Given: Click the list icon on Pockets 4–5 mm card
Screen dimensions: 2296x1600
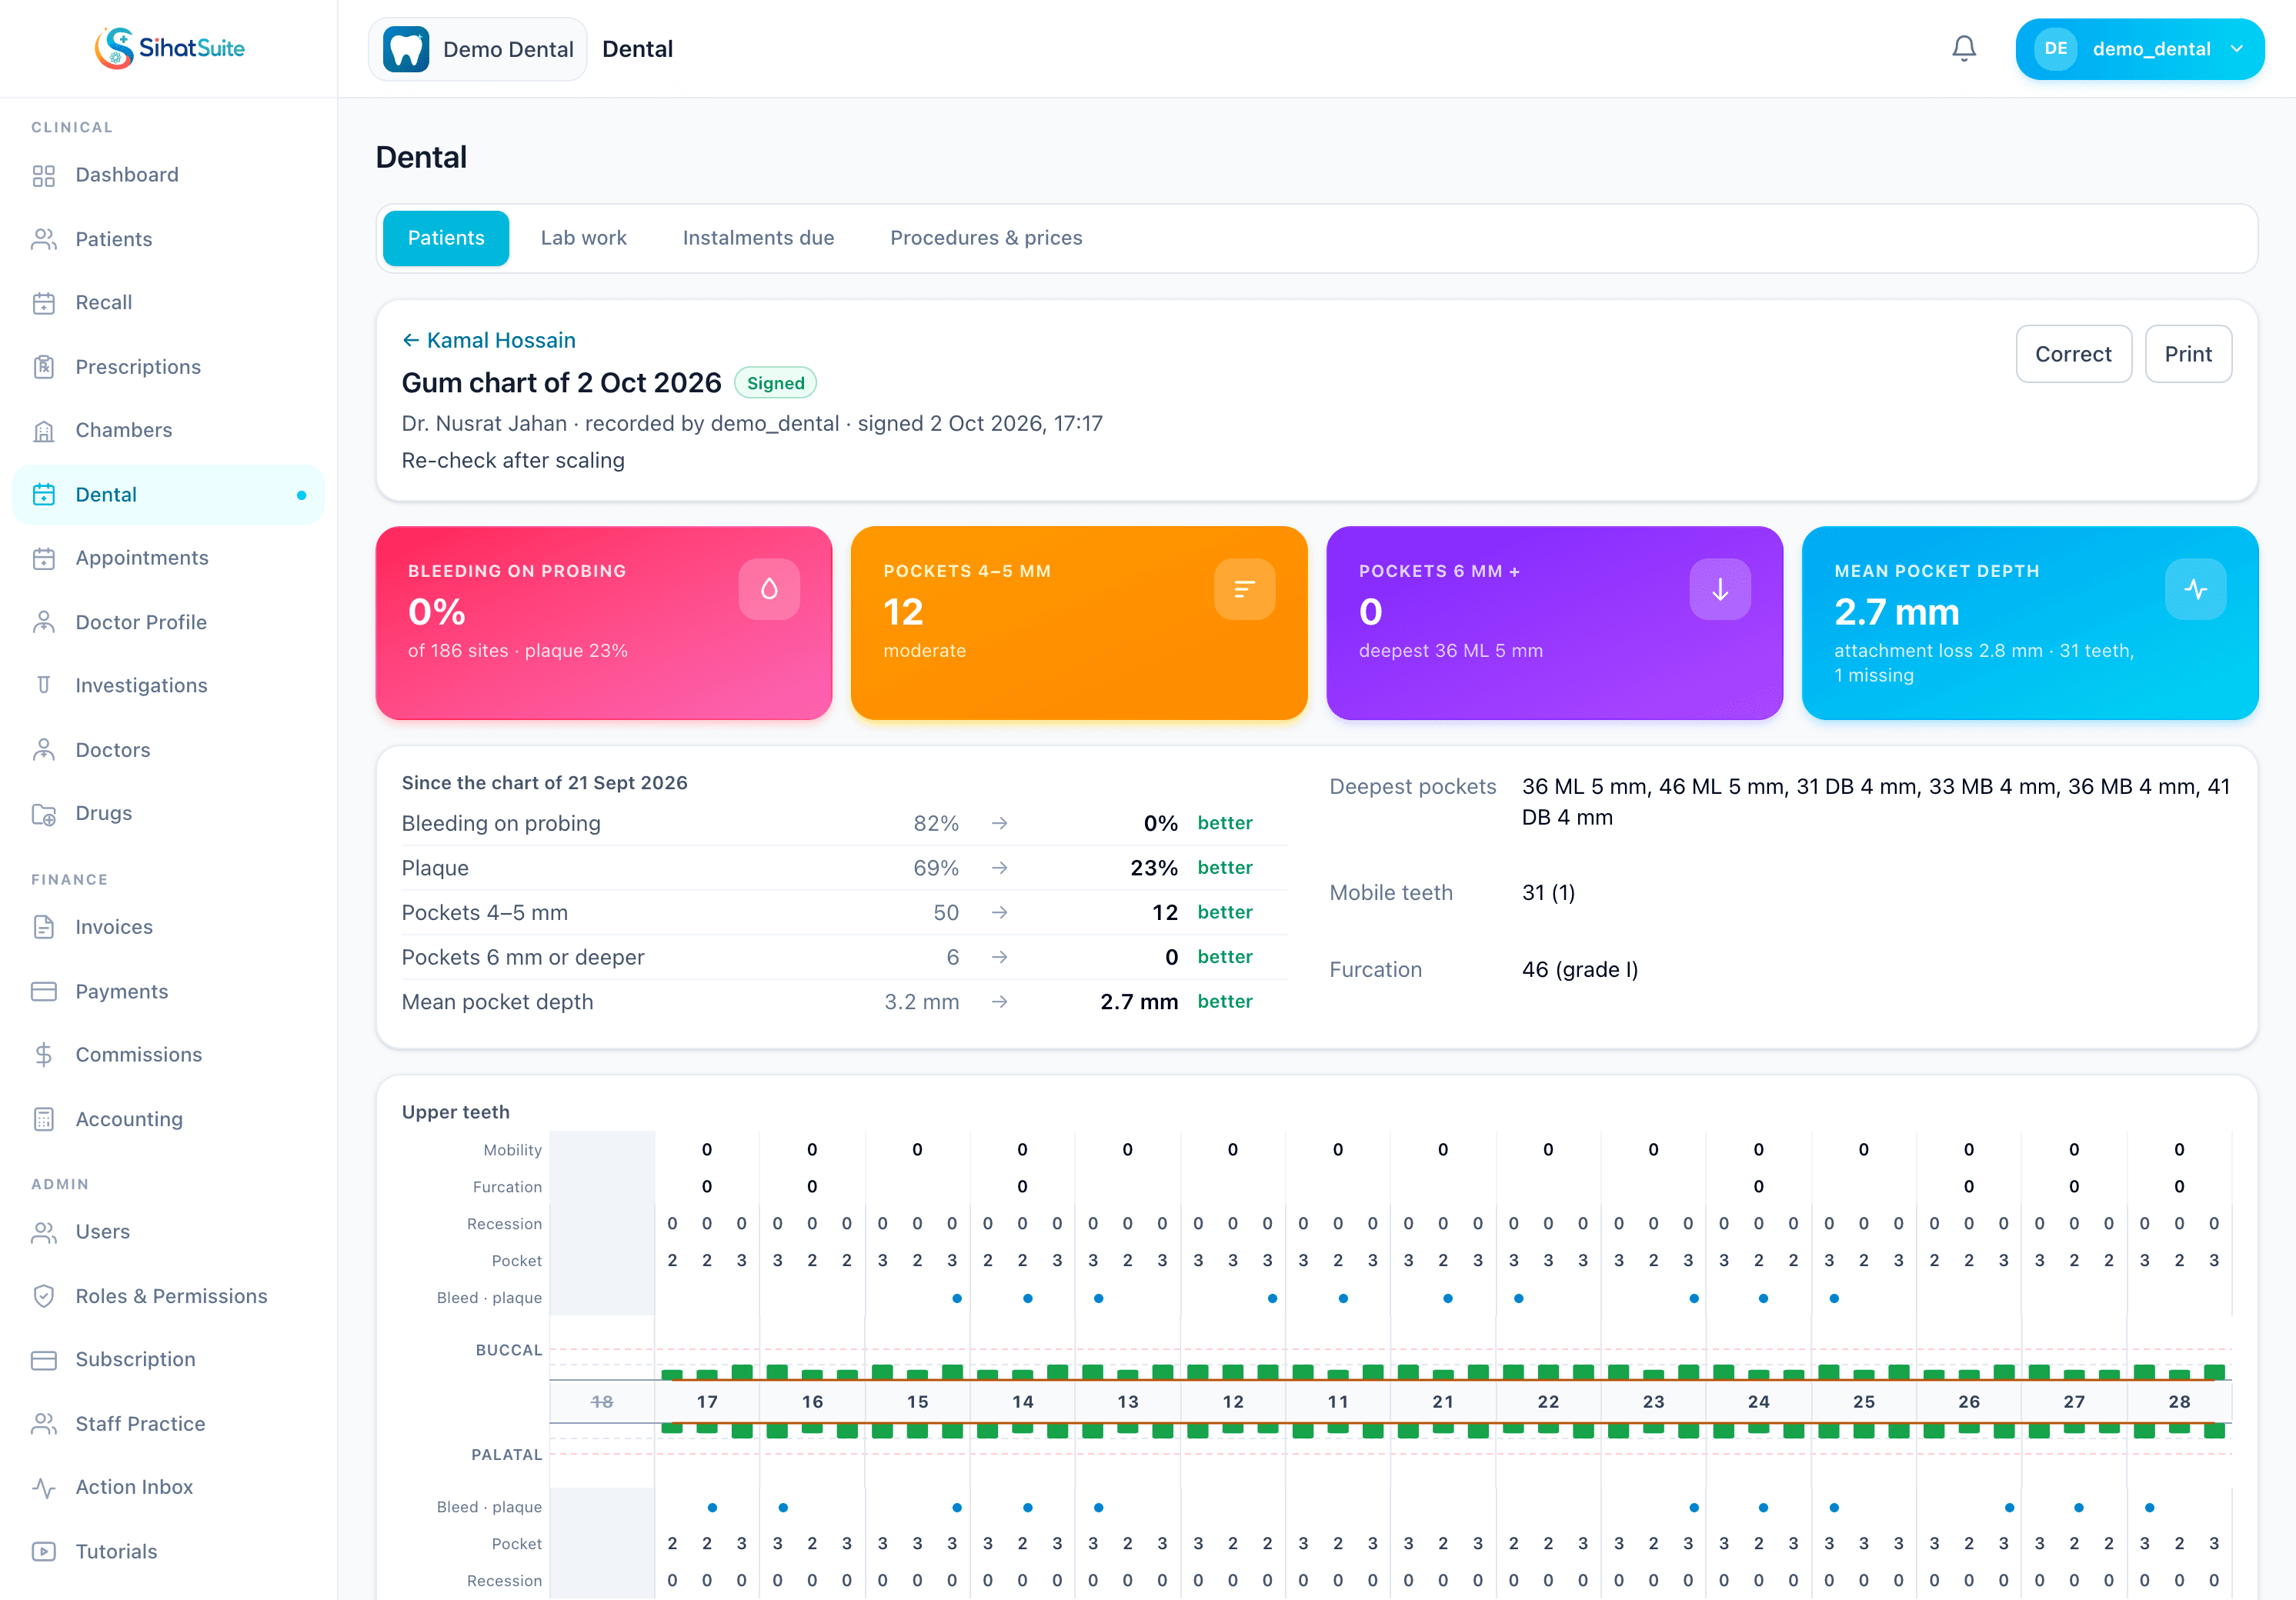Looking at the screenshot, I should (1244, 589).
